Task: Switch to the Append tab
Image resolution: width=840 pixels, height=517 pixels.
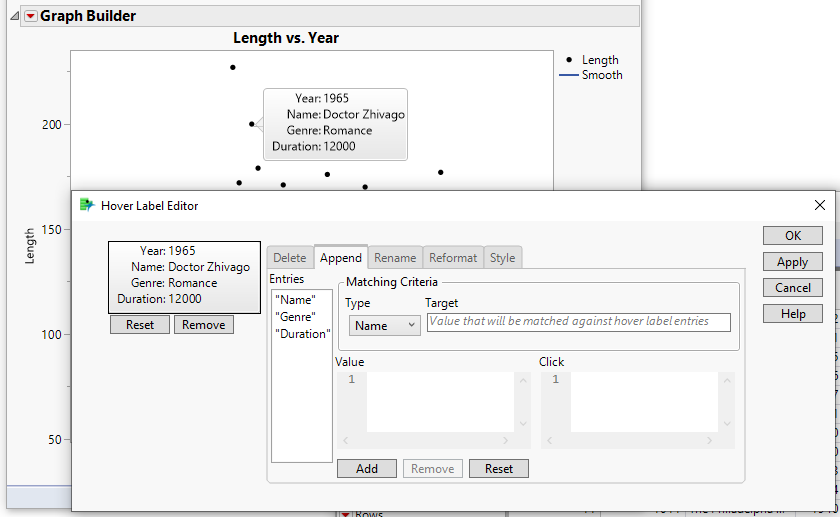Action: pos(341,258)
